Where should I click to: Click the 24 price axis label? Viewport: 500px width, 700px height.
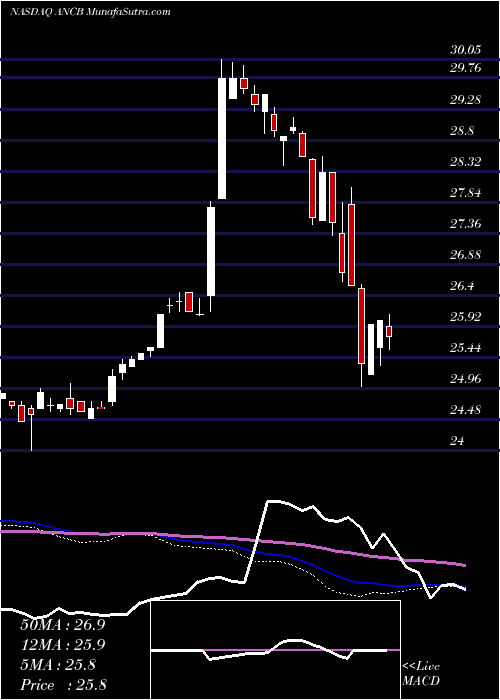pyautogui.click(x=457, y=441)
